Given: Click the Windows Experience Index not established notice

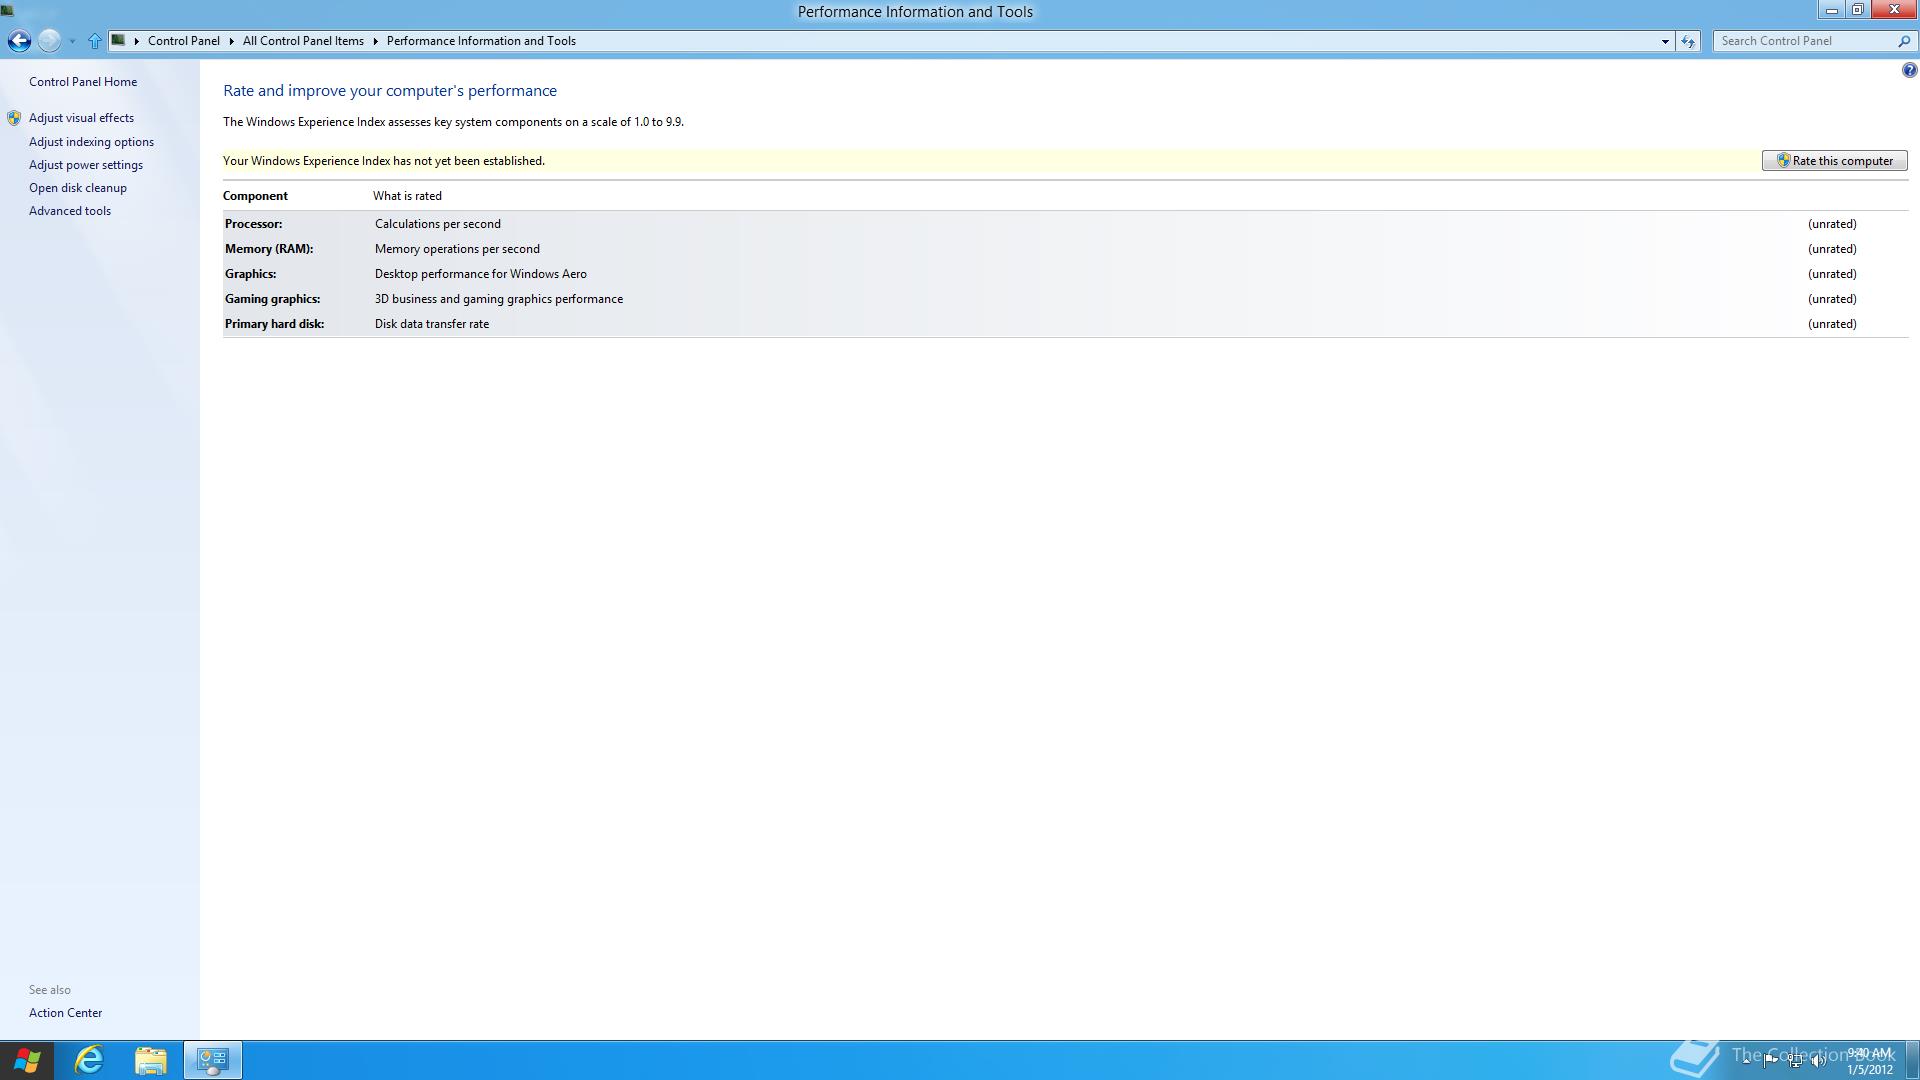Looking at the screenshot, I should coord(384,161).
